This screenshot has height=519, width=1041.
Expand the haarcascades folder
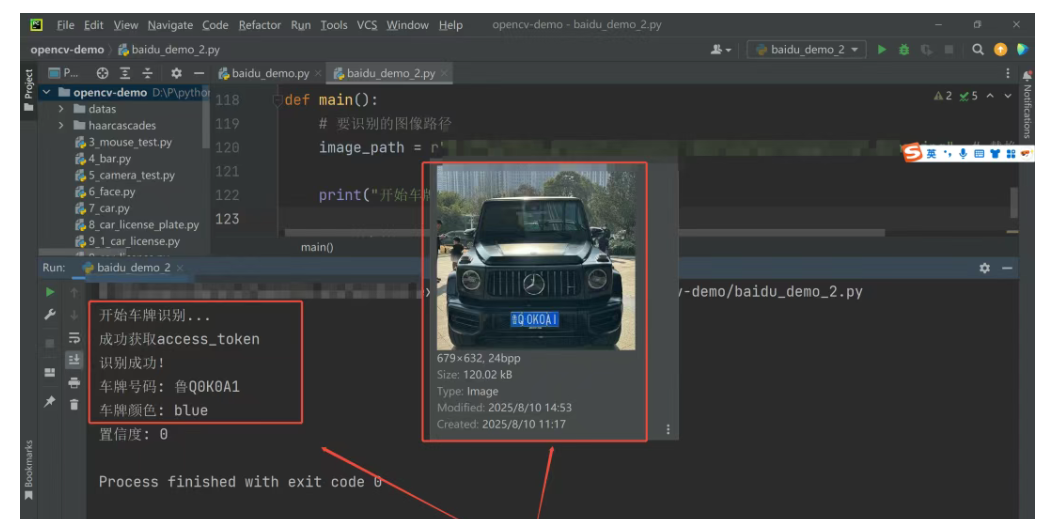61,125
